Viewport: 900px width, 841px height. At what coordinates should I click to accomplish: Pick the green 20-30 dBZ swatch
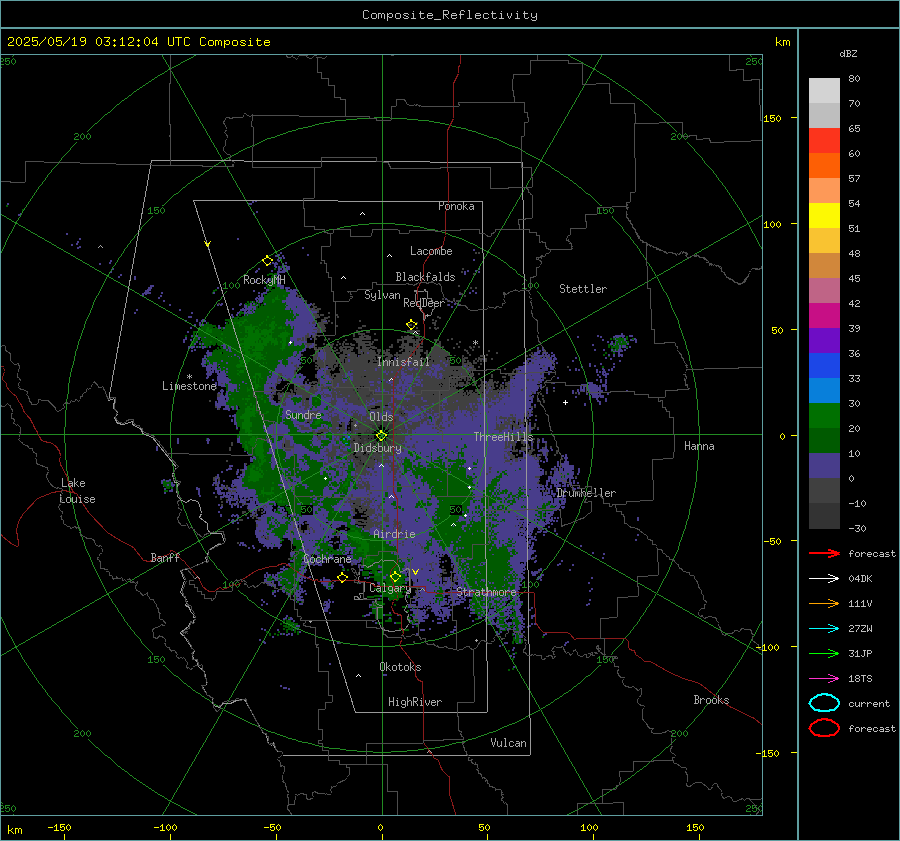(x=824, y=416)
